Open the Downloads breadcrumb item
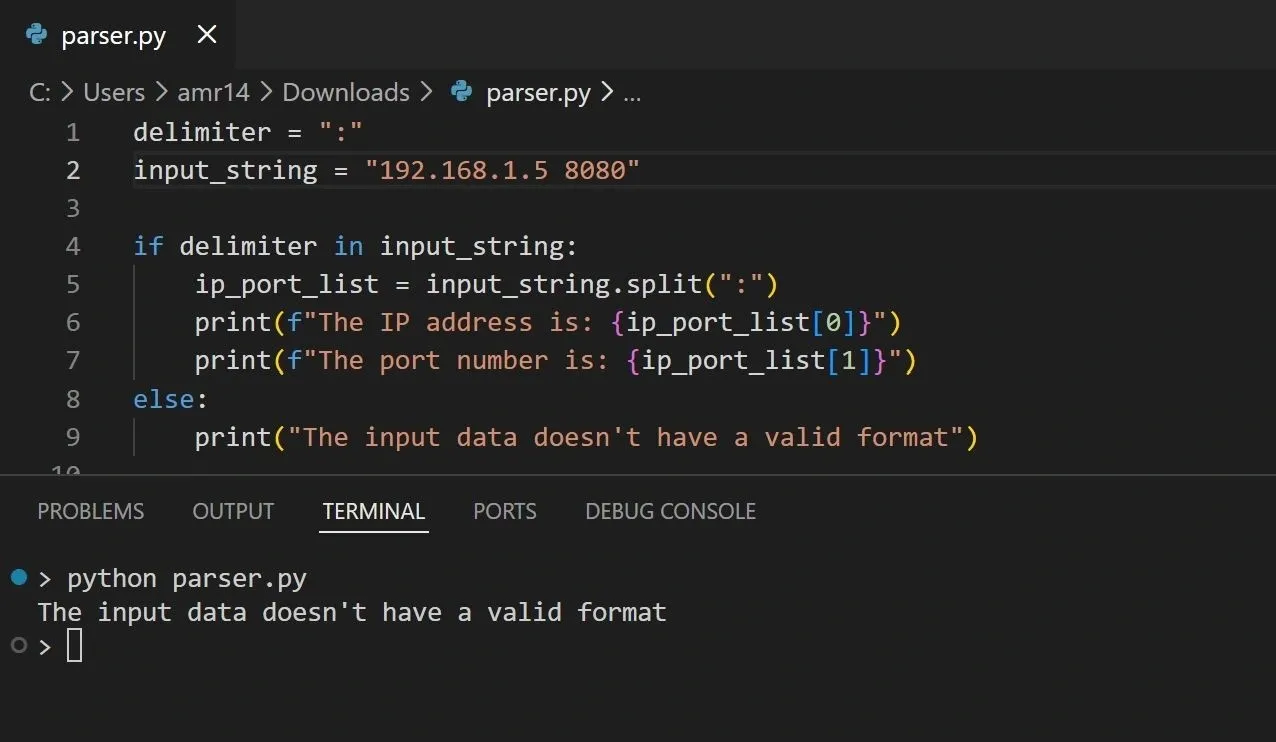This screenshot has height=742, width=1276. (x=346, y=91)
